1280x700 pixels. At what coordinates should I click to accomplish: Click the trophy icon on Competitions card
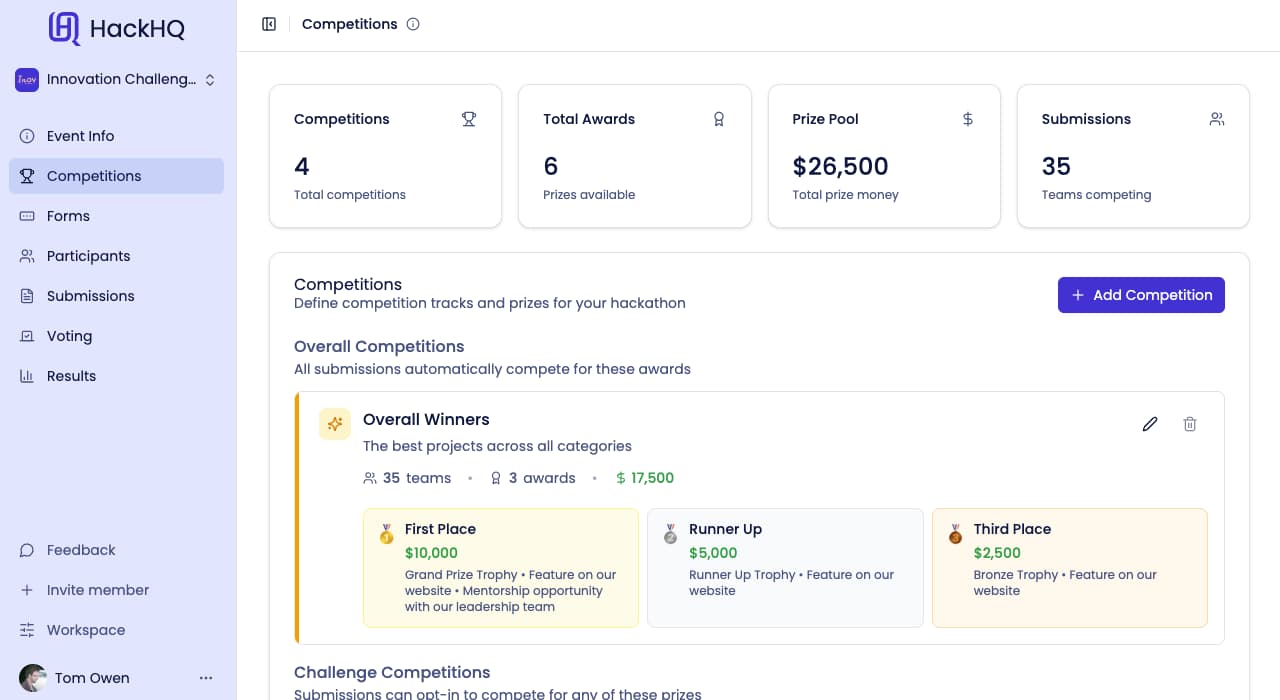tap(468, 118)
